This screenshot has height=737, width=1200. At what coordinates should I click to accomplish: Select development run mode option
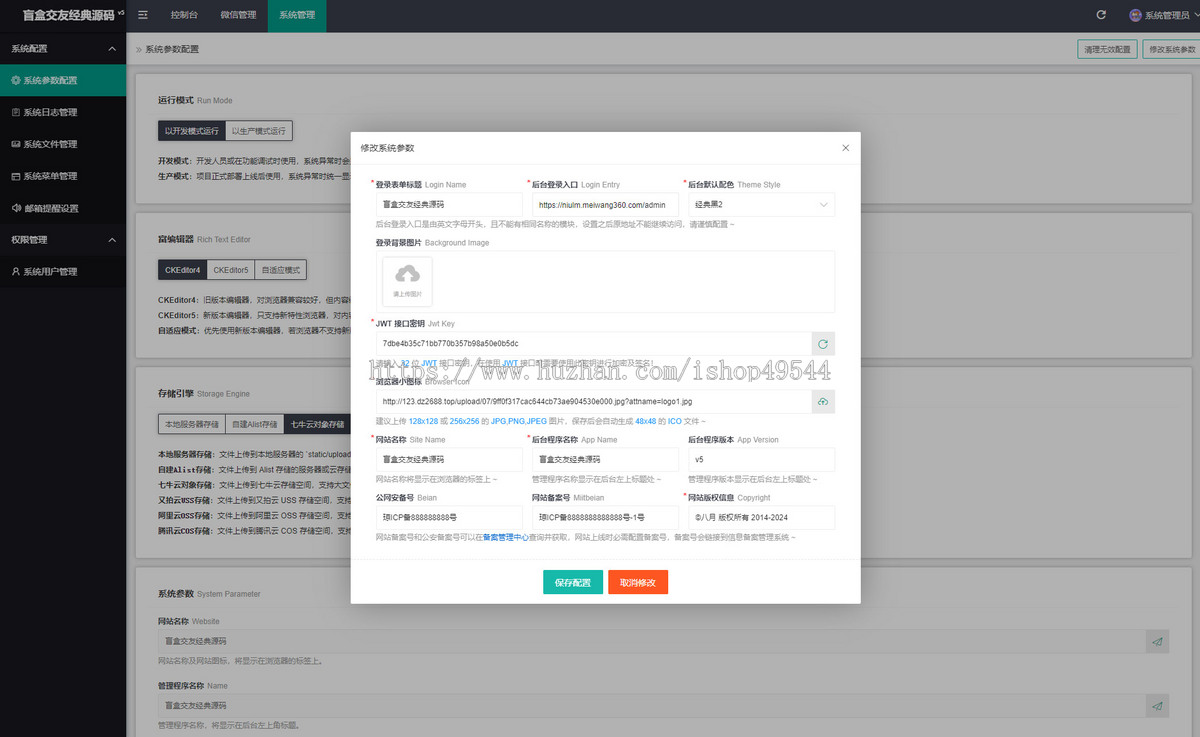(x=192, y=131)
